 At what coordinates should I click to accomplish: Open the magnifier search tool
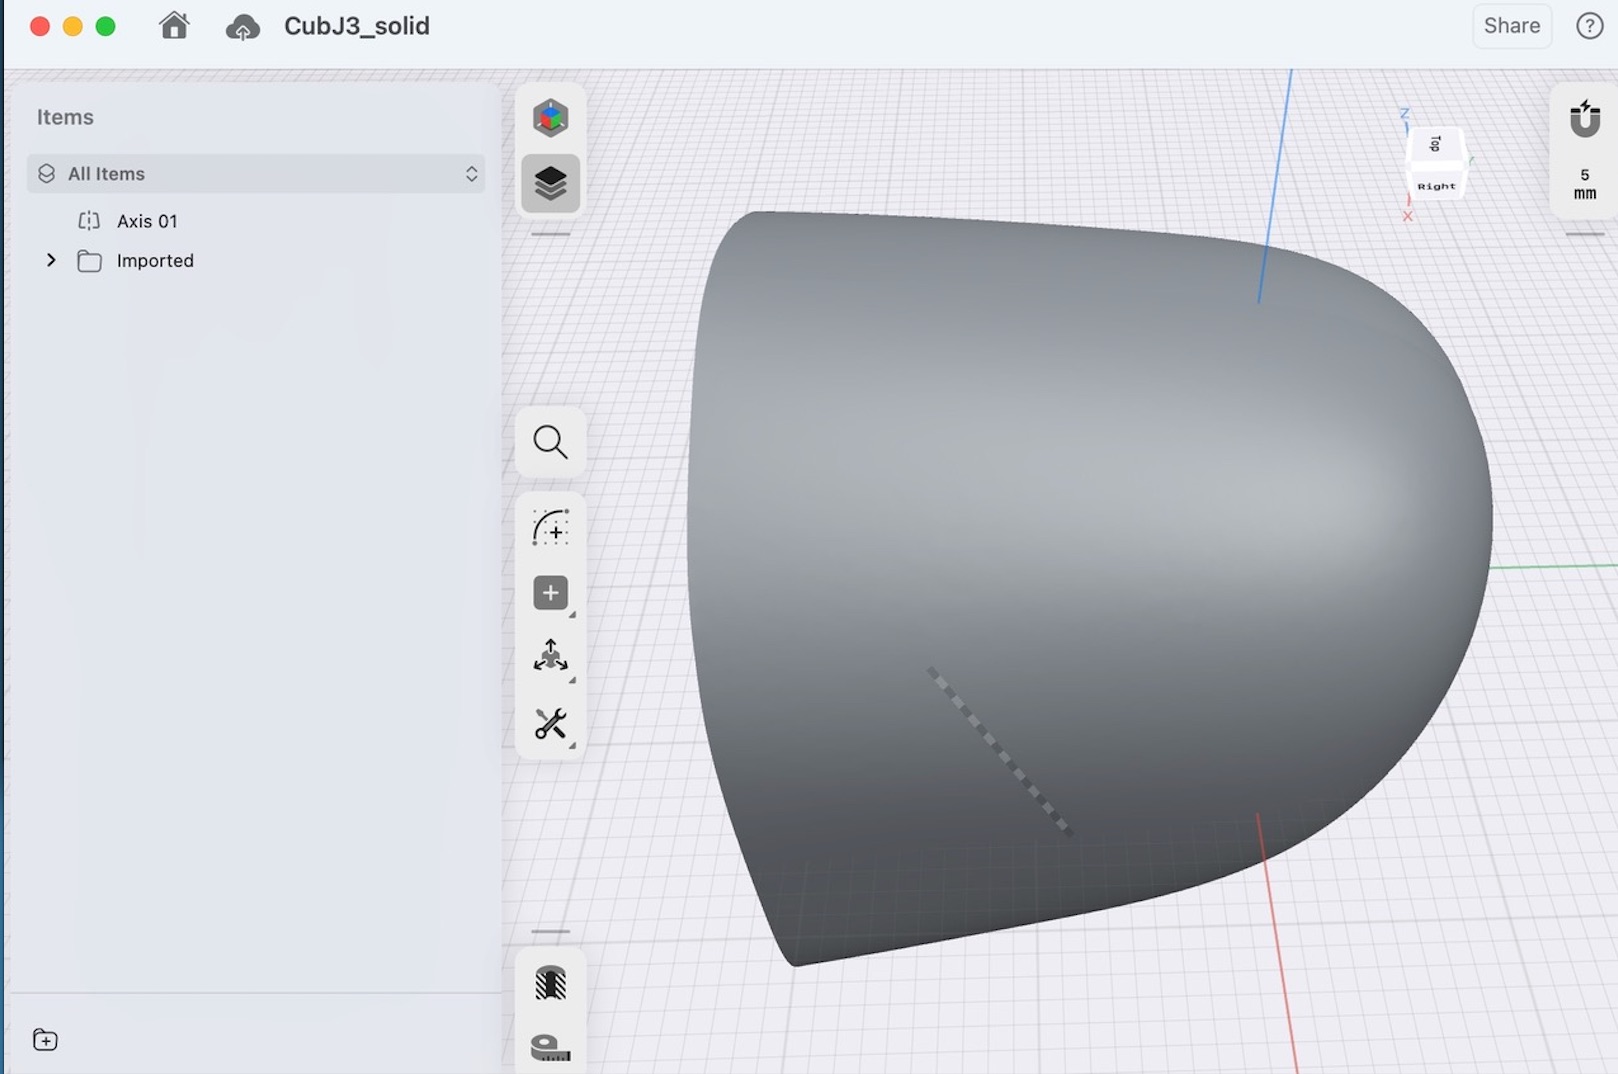coord(550,441)
